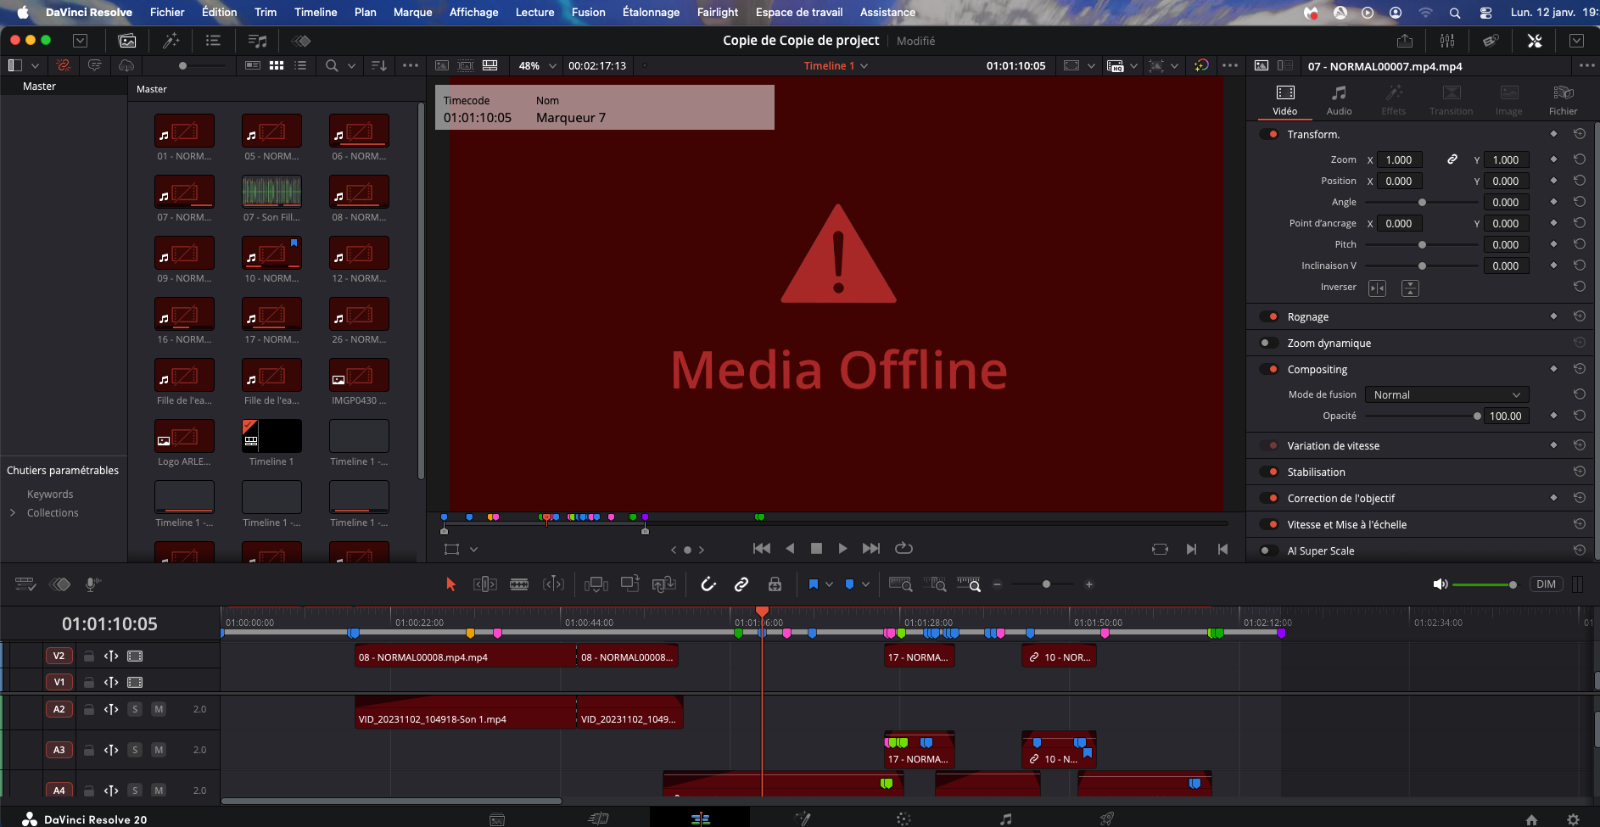The height and width of the screenshot is (827, 1600).
Task: Open the Étalonnage menu
Action: click(x=650, y=12)
